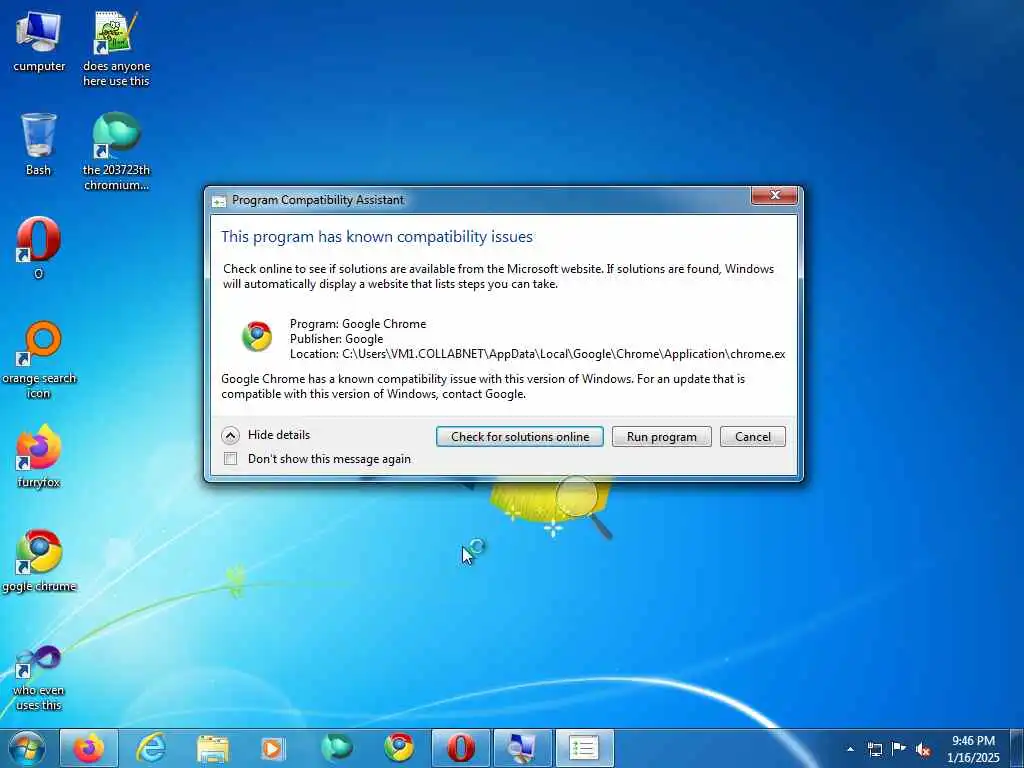
Task: Select the 'orange search icon' shortcut
Action: [39, 359]
